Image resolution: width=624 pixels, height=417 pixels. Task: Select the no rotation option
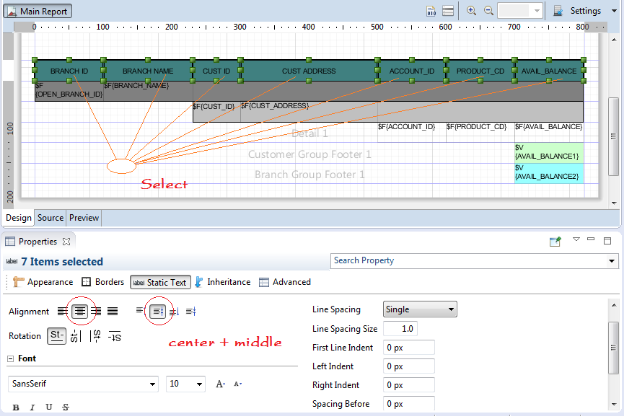tap(57, 335)
